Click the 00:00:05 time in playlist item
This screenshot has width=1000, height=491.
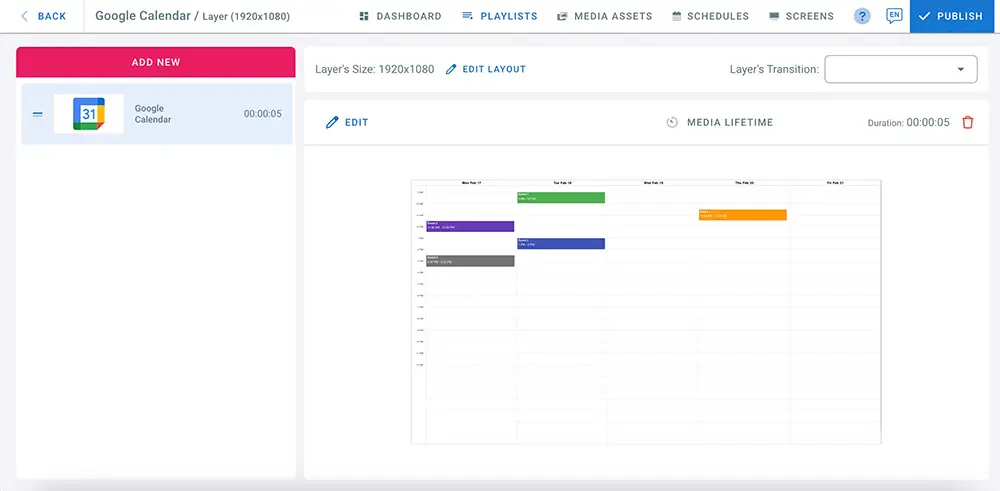pos(262,114)
